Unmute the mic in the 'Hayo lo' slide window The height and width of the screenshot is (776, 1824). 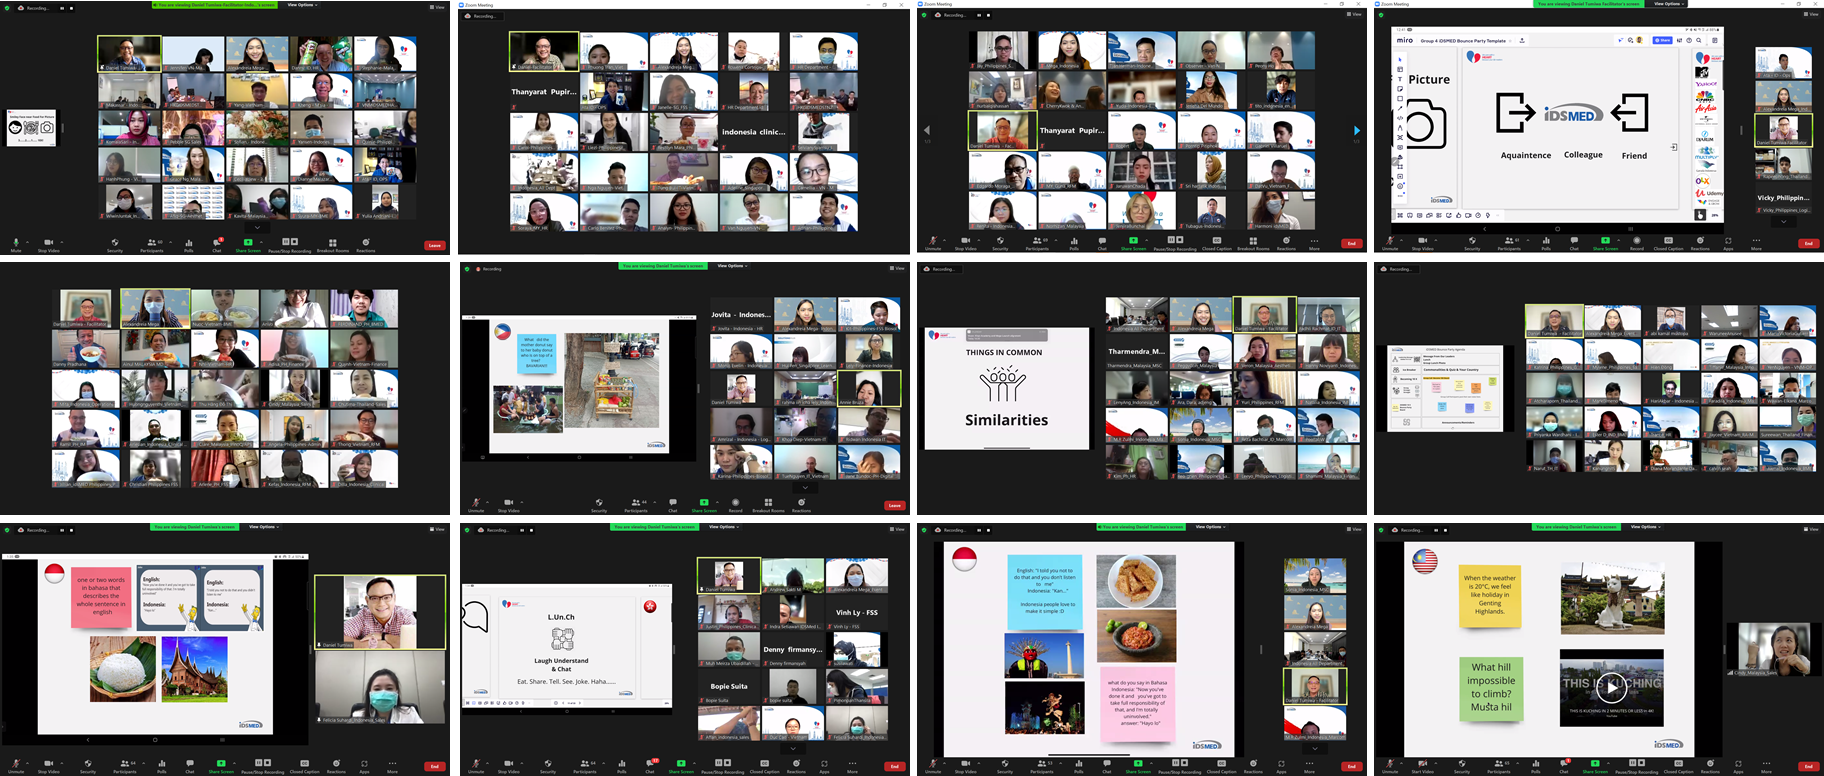(x=933, y=767)
